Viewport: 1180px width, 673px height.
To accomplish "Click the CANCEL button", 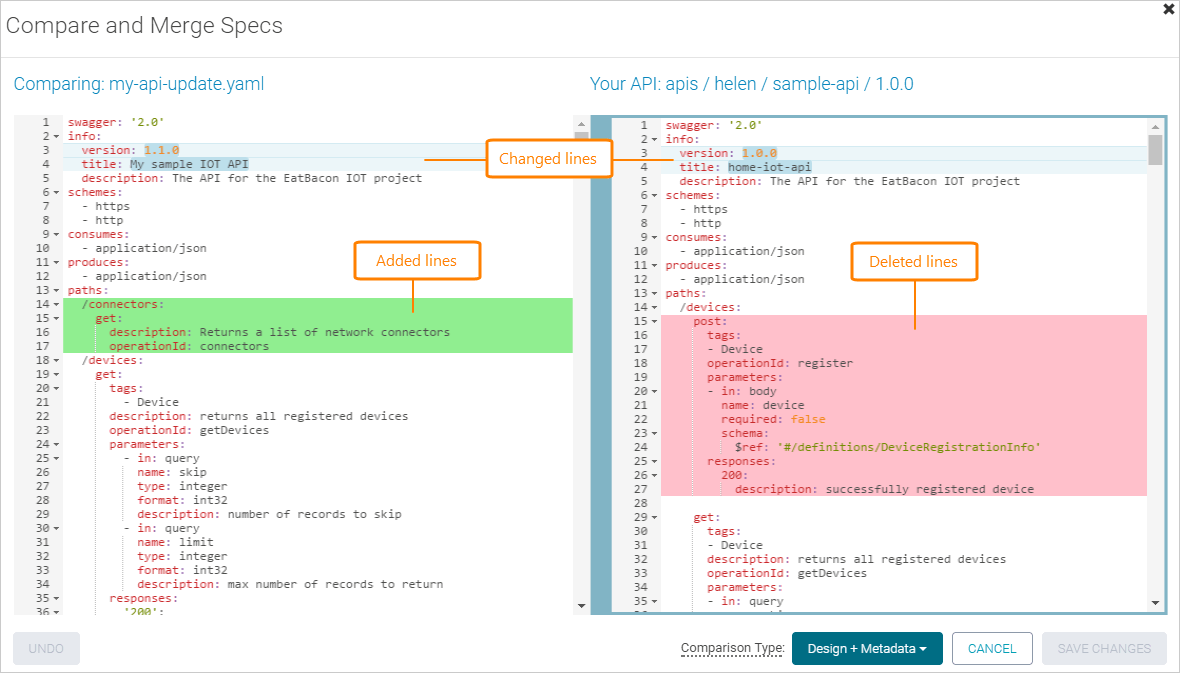I will [991, 648].
